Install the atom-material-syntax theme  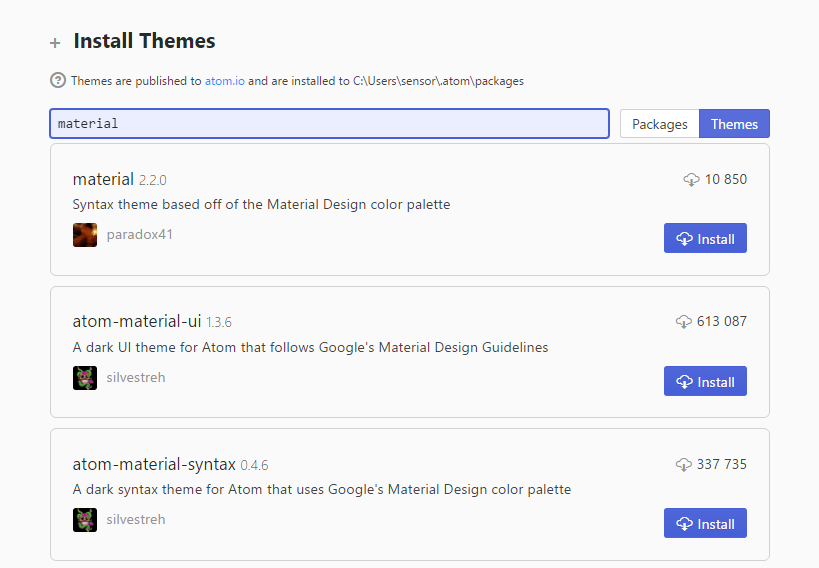click(705, 523)
